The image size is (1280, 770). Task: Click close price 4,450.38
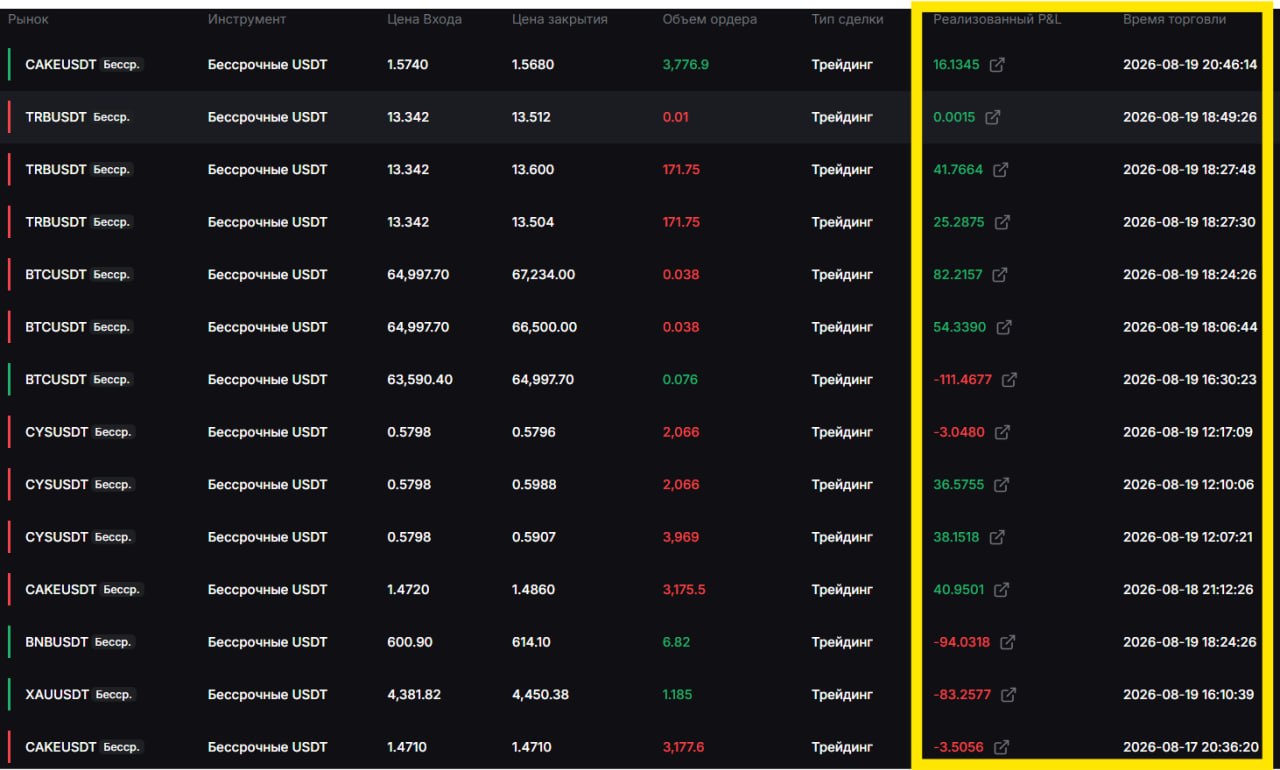(541, 695)
